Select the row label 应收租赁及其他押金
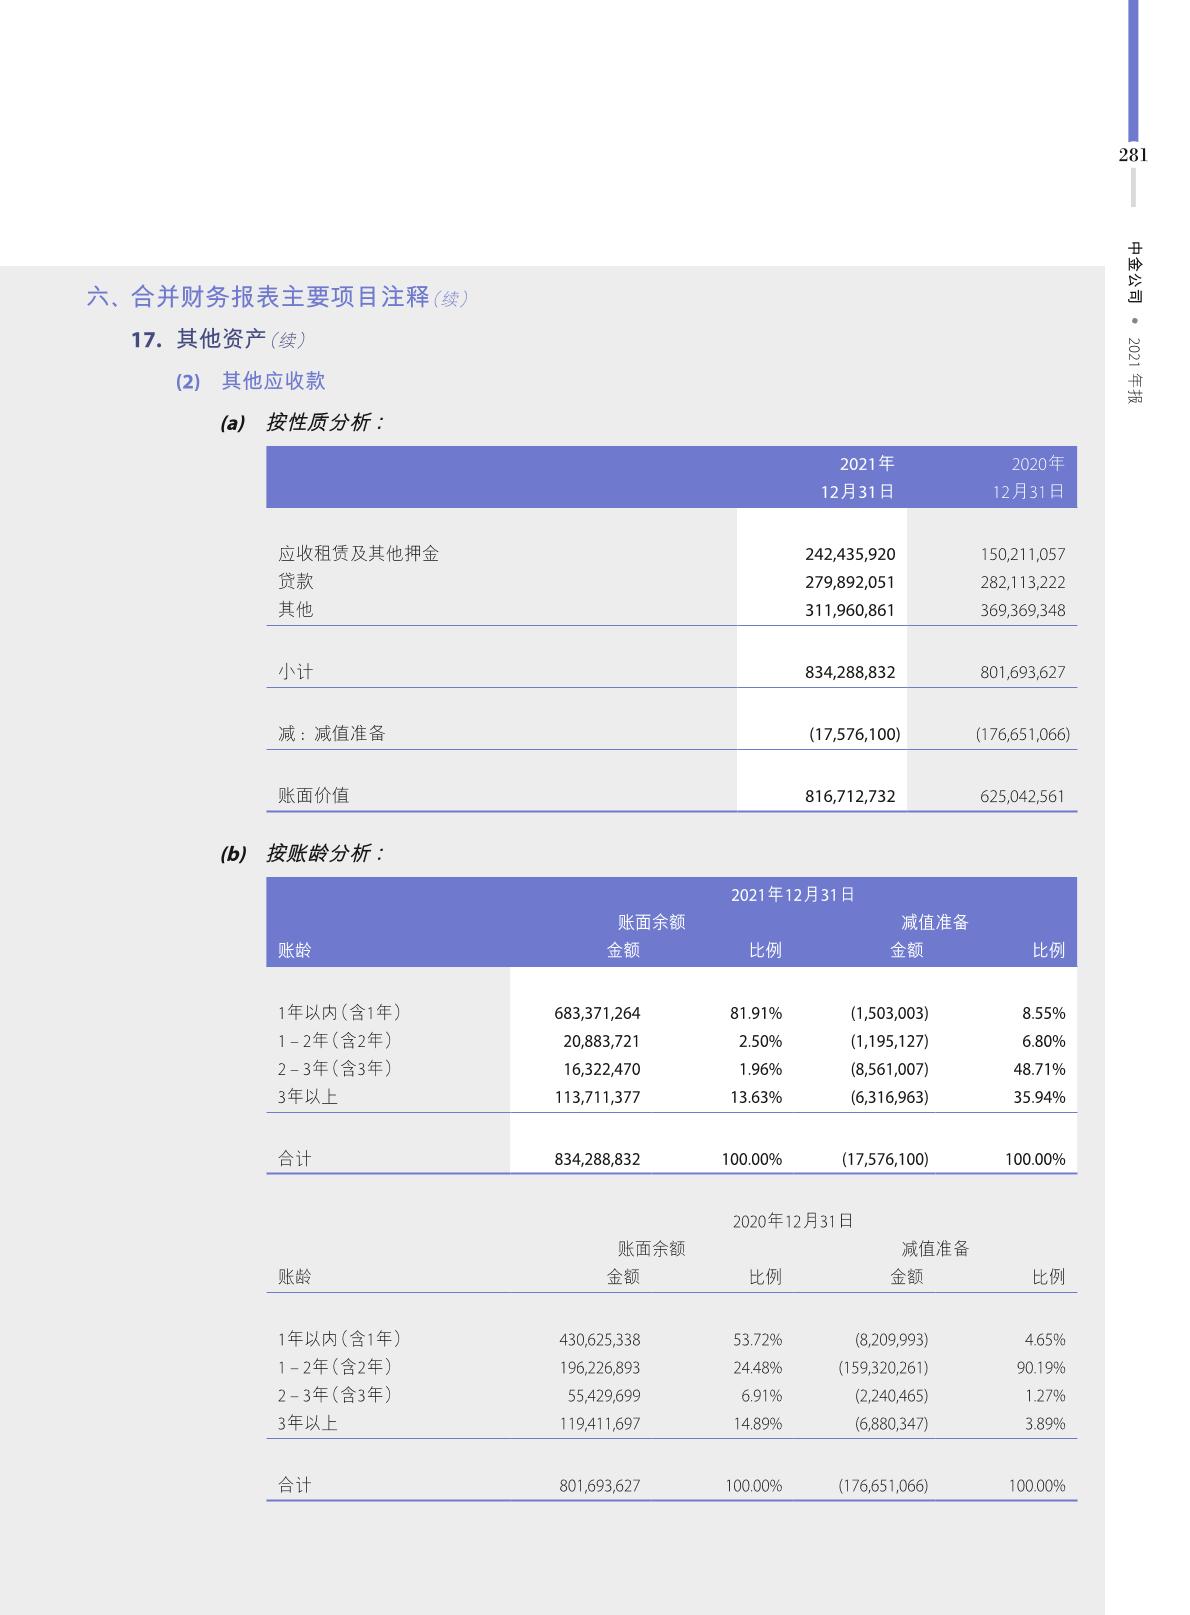The image size is (1190, 1615). pyautogui.click(x=358, y=554)
